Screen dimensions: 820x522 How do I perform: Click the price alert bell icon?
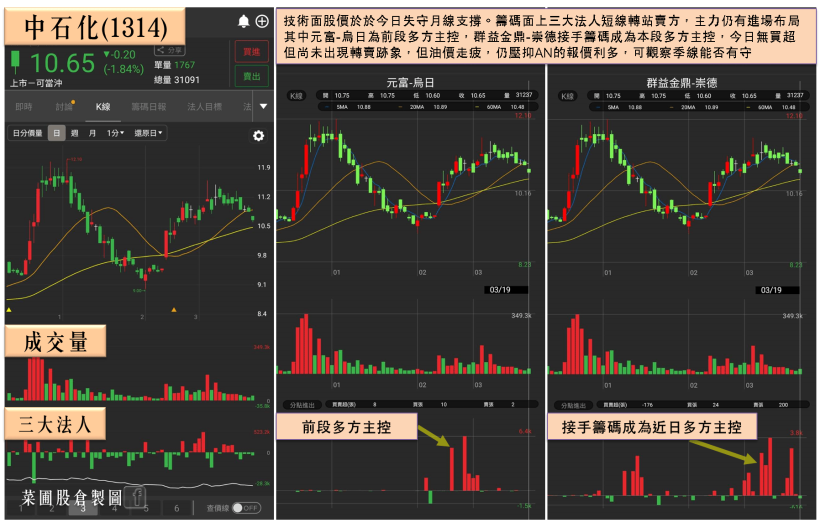244,21
